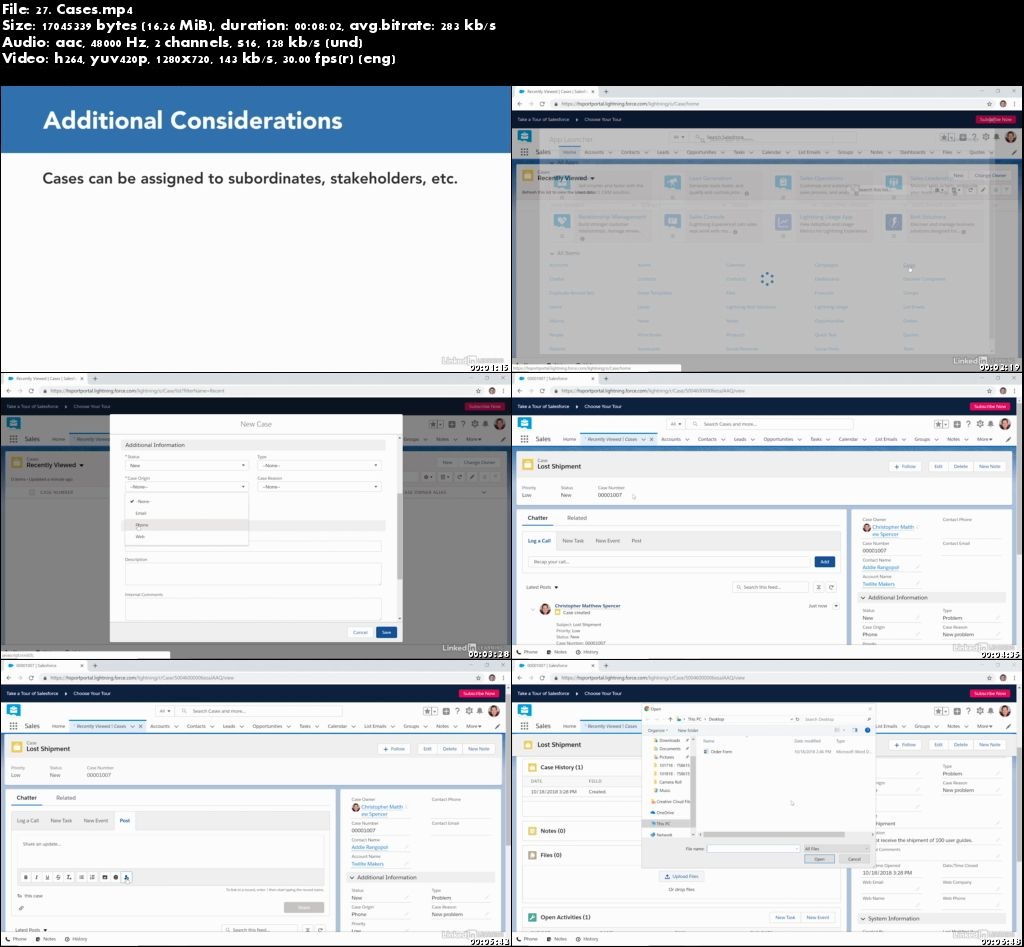Click Remove Formatting in the 00:05:43 Post editor
The height and width of the screenshot is (947, 1024).
[x=69, y=877]
